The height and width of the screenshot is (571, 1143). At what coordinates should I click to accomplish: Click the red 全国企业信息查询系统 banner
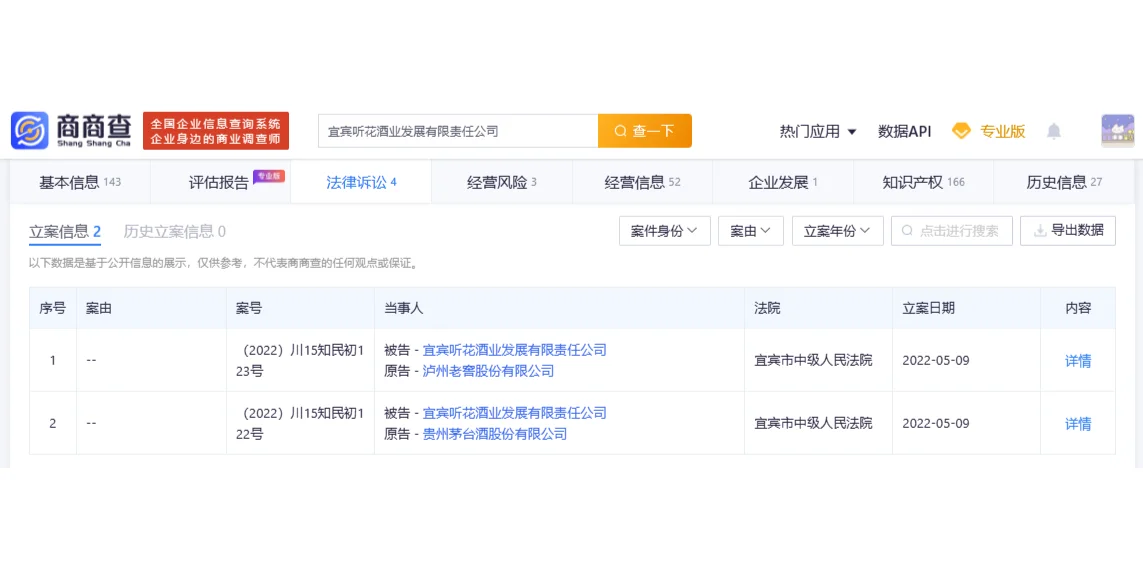click(216, 131)
